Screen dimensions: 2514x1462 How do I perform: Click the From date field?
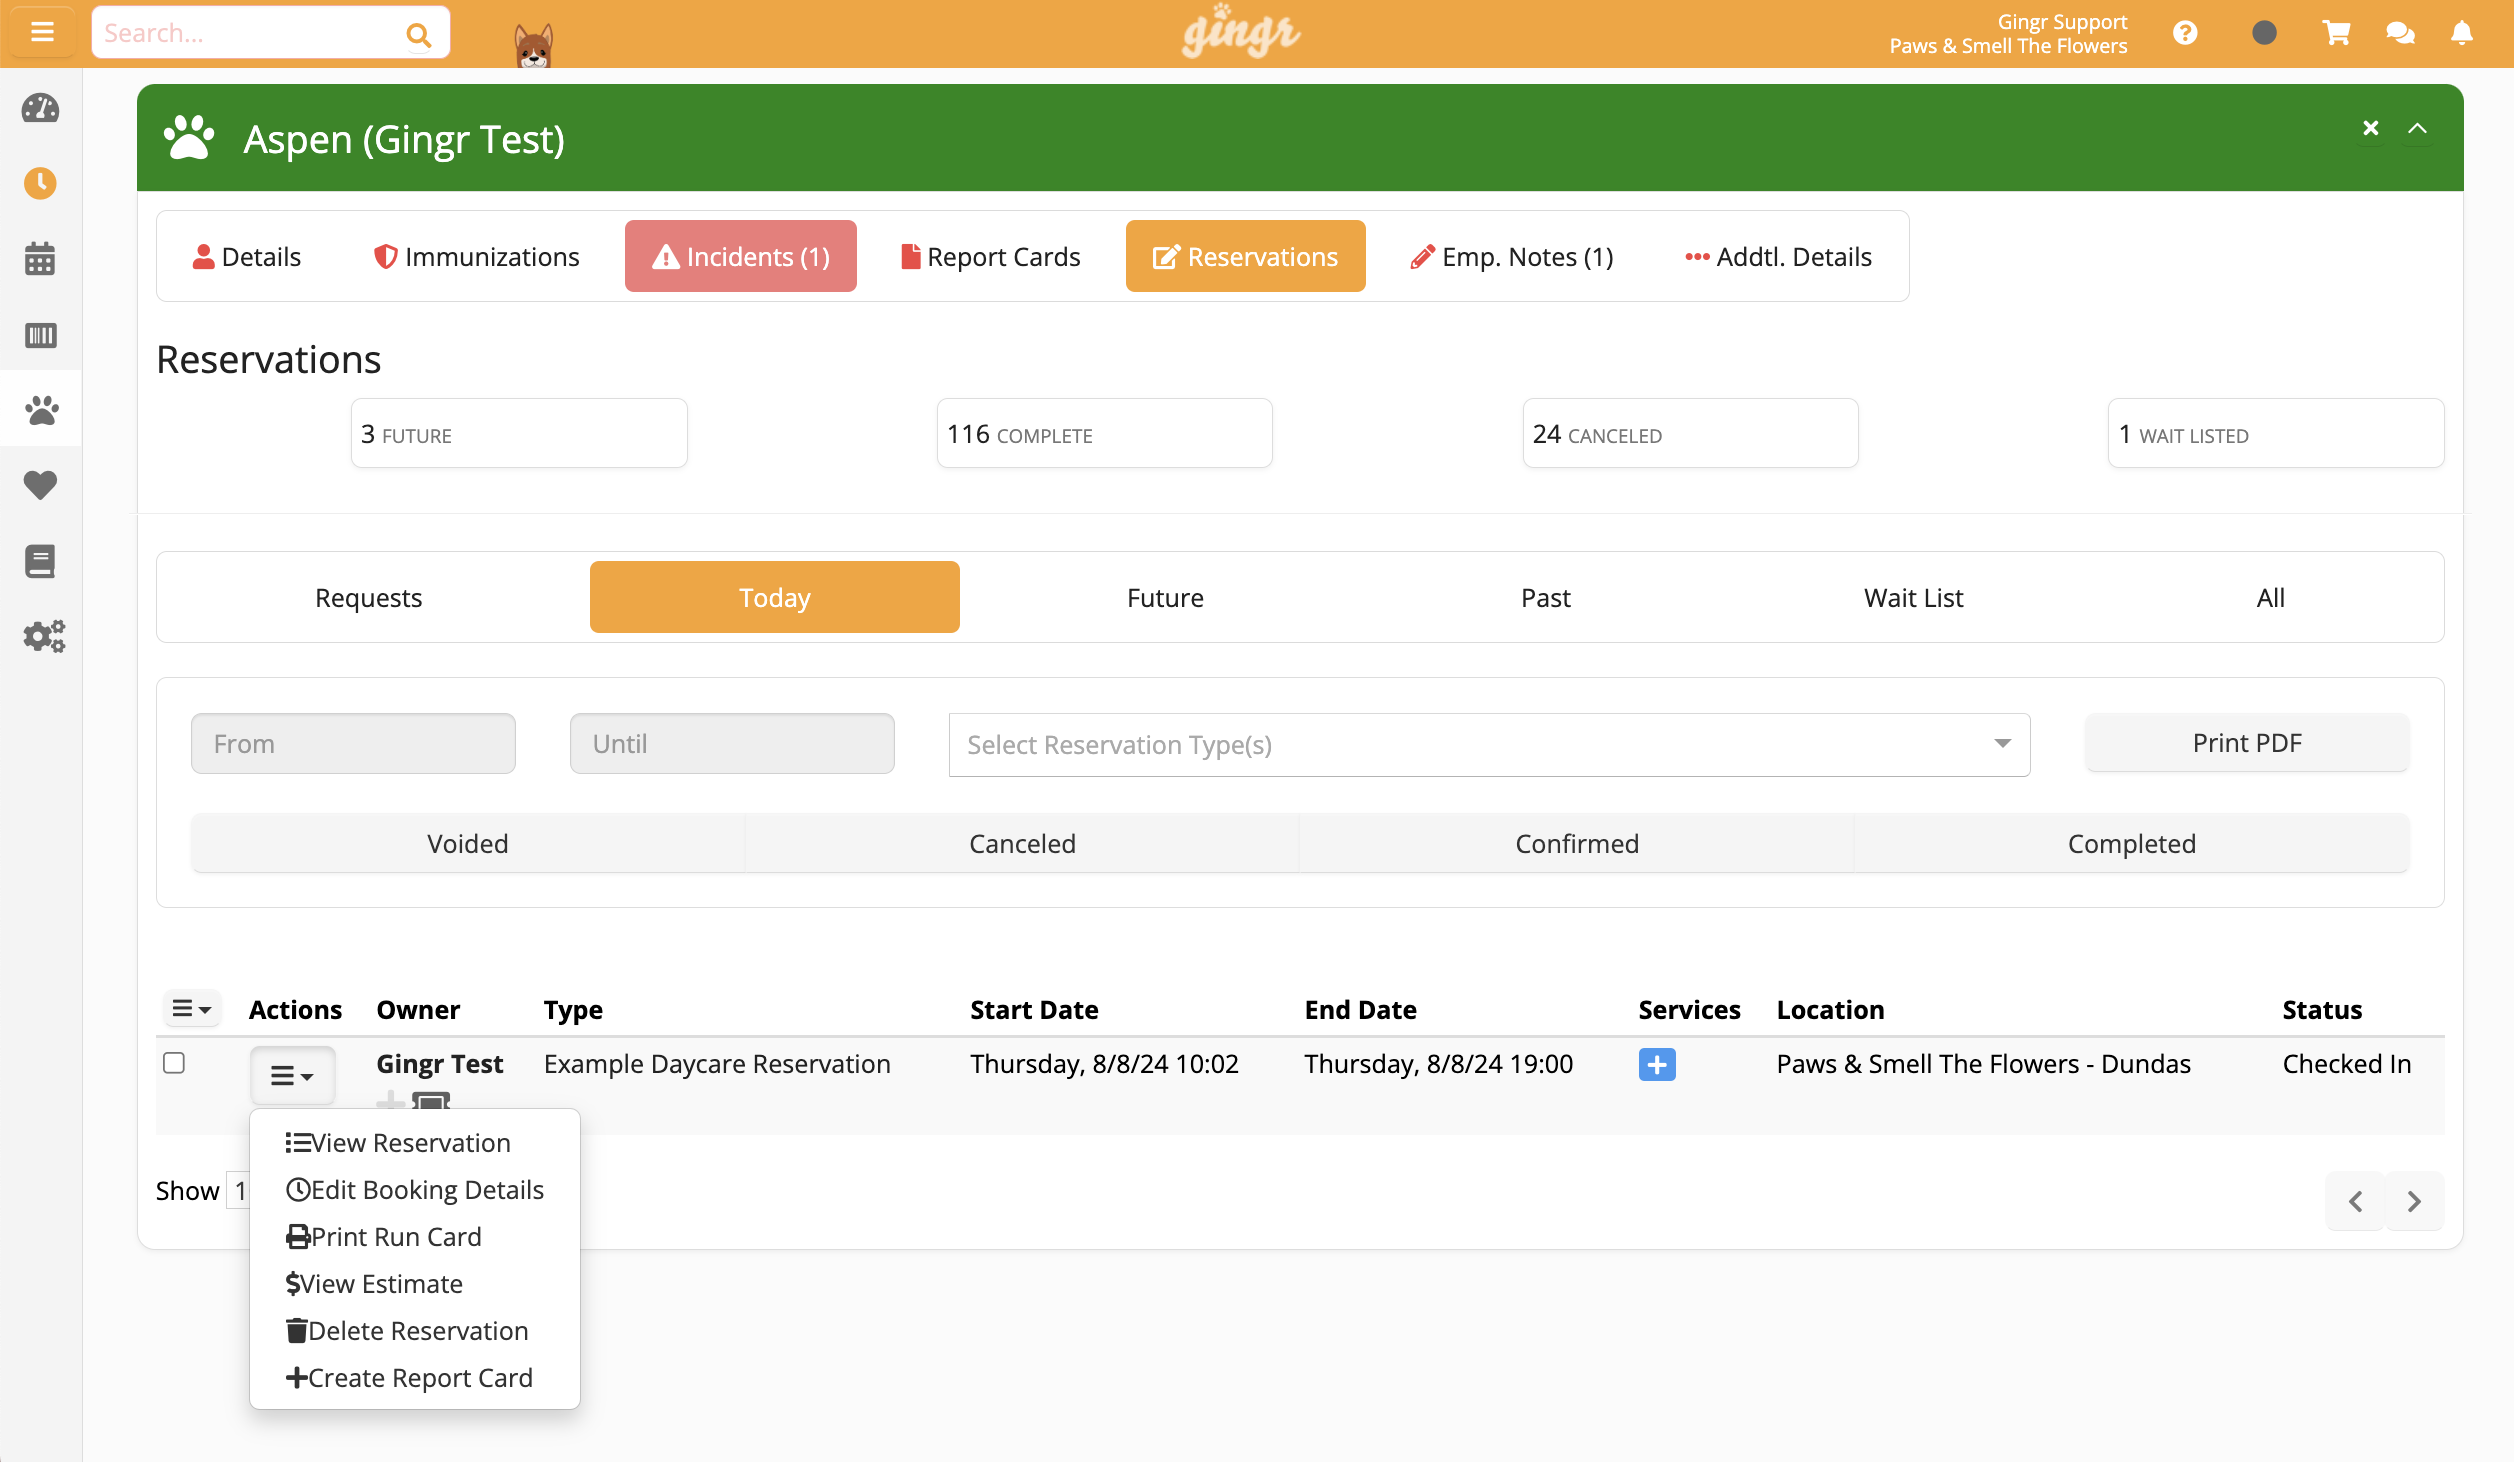(x=353, y=744)
